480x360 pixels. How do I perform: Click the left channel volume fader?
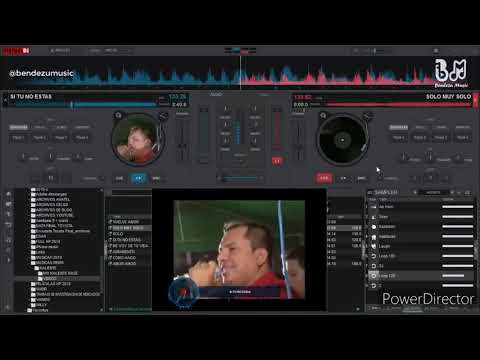204,135
